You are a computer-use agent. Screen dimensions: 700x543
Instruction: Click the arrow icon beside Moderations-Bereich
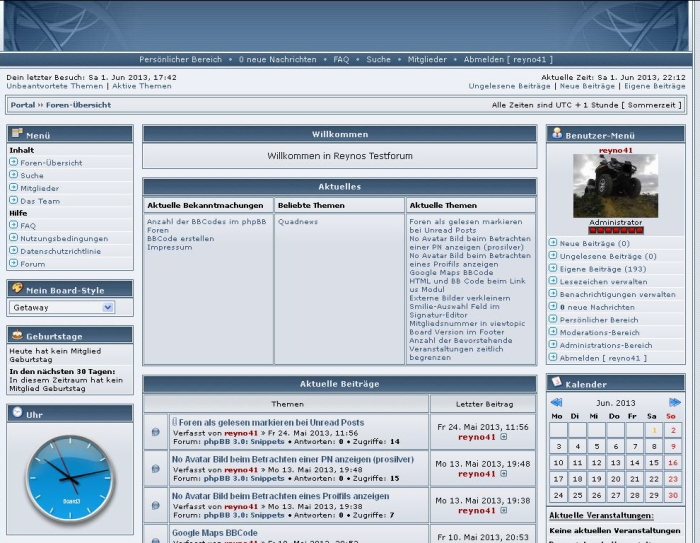[553, 332]
